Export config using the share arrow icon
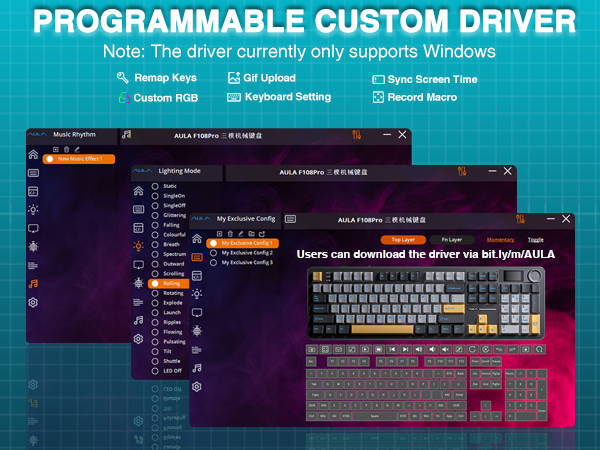 [262, 233]
